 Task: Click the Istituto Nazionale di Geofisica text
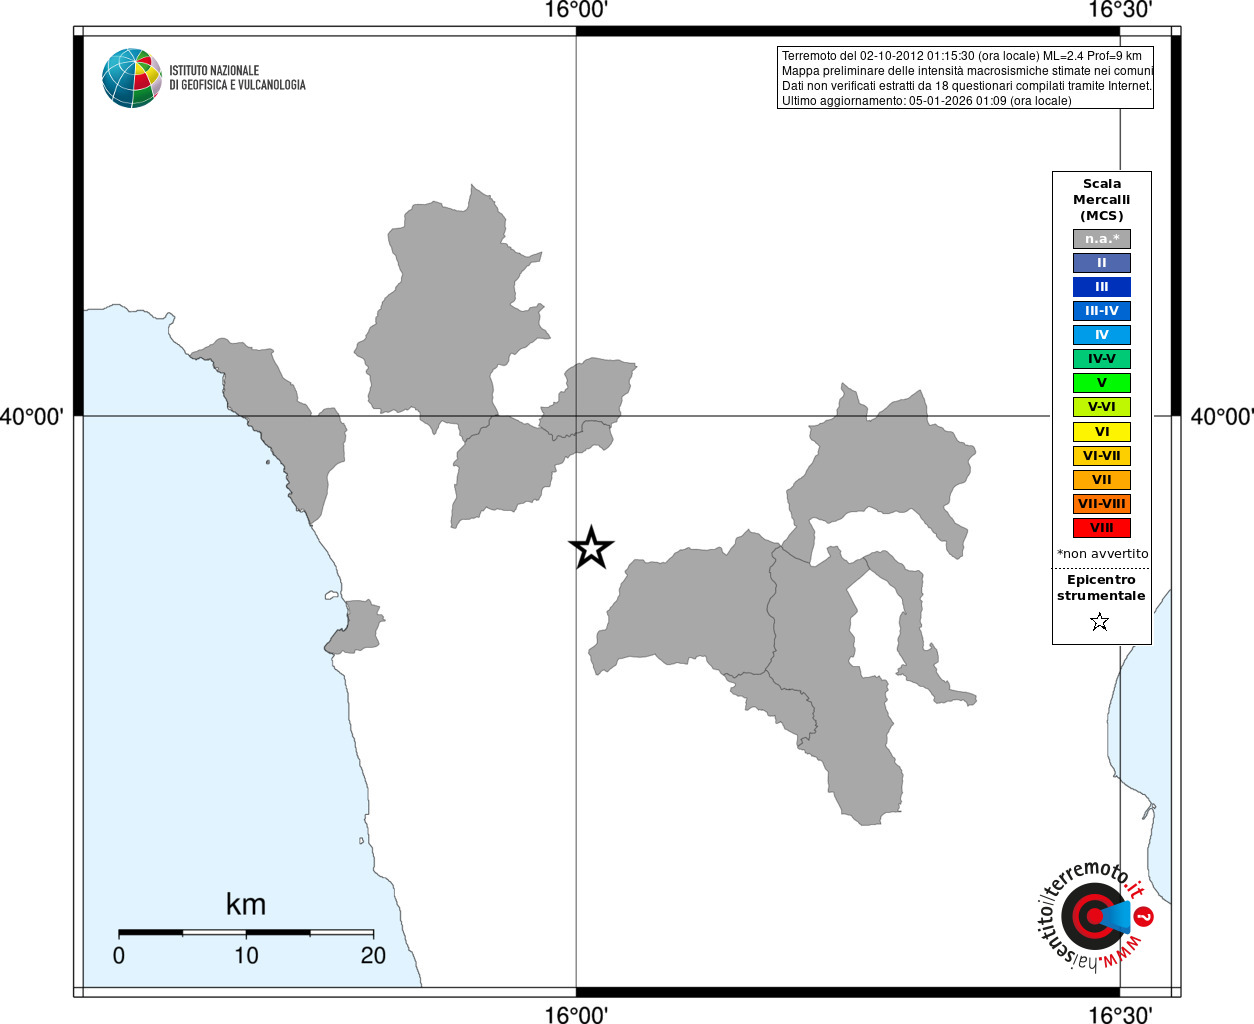pos(237,78)
